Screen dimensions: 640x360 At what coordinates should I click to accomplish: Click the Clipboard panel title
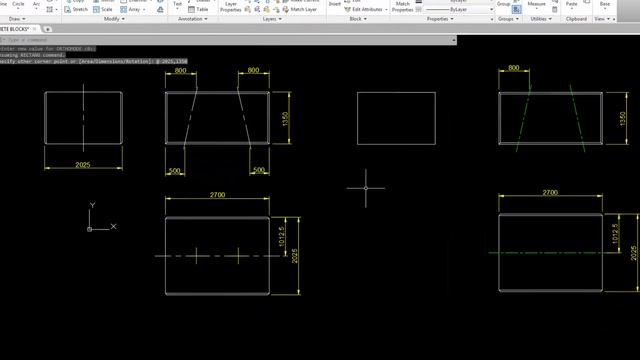[576, 19]
